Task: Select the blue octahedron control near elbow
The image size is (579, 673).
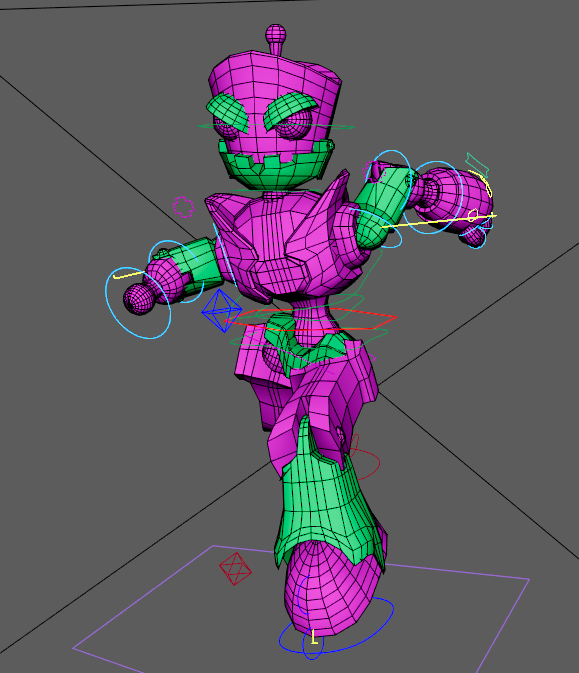Action: pos(221,311)
